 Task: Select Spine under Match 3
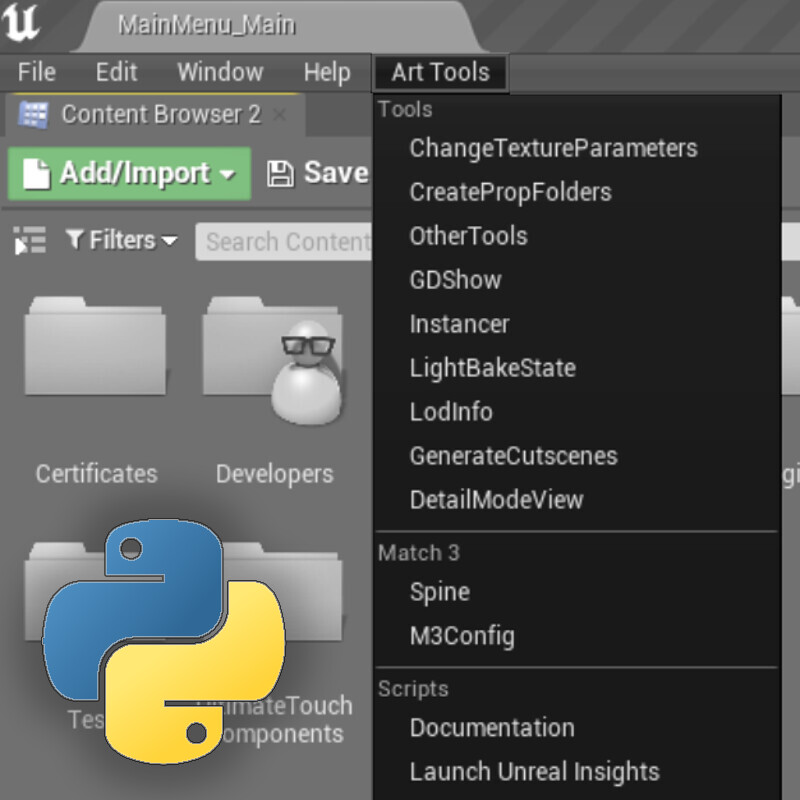pos(440,592)
